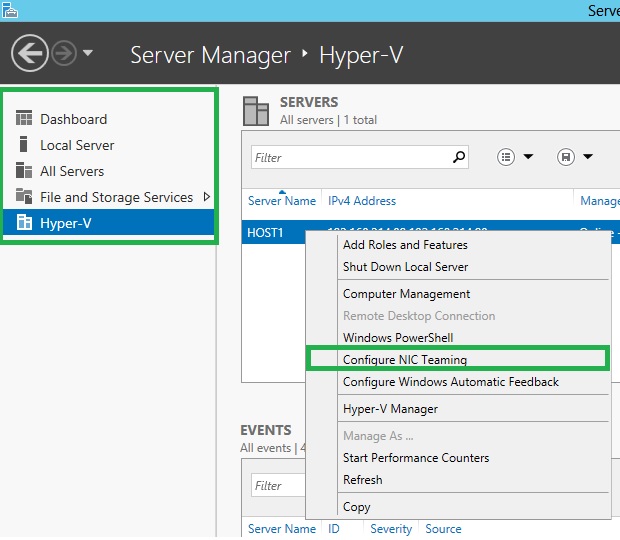Open dropdown arrow next to list criteria icon
620x540 pixels.
(528, 157)
